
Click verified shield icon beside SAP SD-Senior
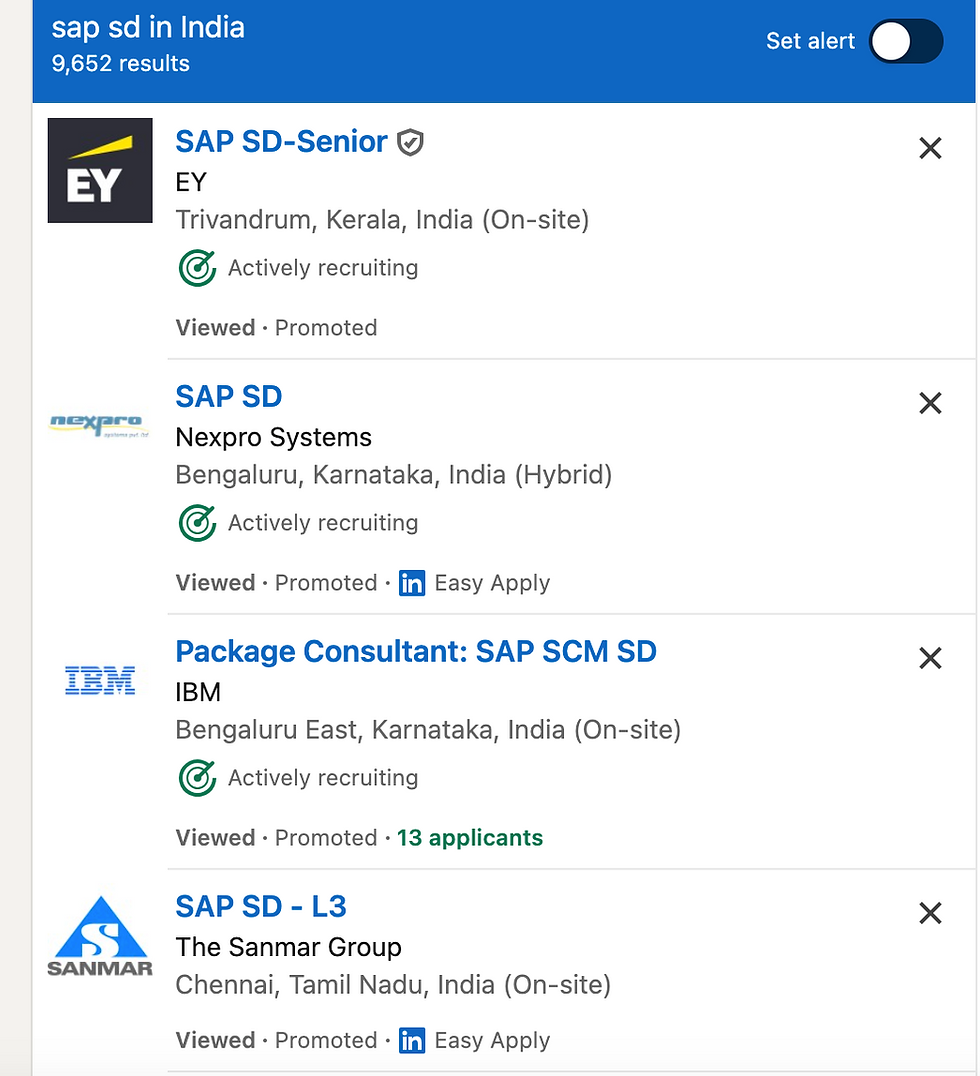point(410,143)
